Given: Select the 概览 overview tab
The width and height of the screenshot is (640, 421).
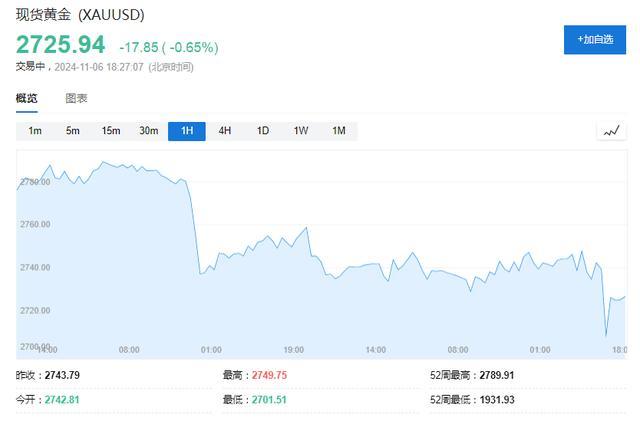Looking at the screenshot, I should click(27, 98).
